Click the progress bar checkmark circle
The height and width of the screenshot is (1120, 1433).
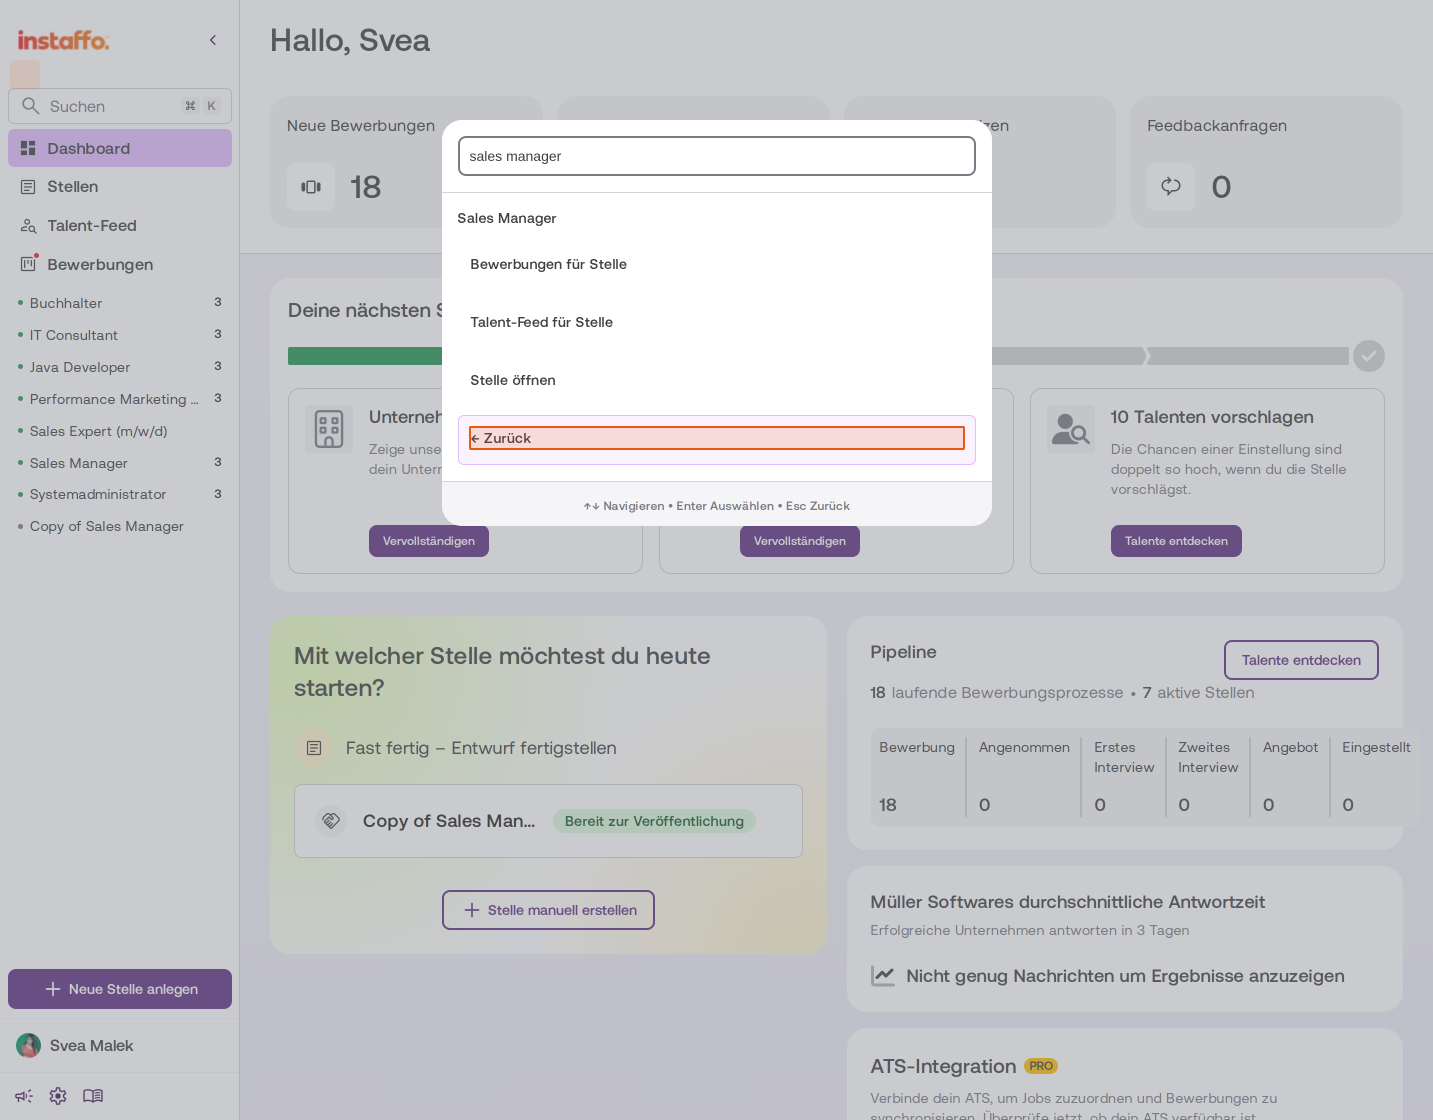(1368, 356)
